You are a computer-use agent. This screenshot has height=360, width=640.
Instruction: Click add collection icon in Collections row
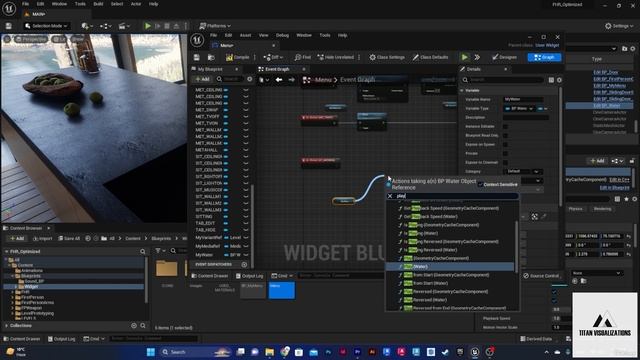pyautogui.click(x=133, y=326)
